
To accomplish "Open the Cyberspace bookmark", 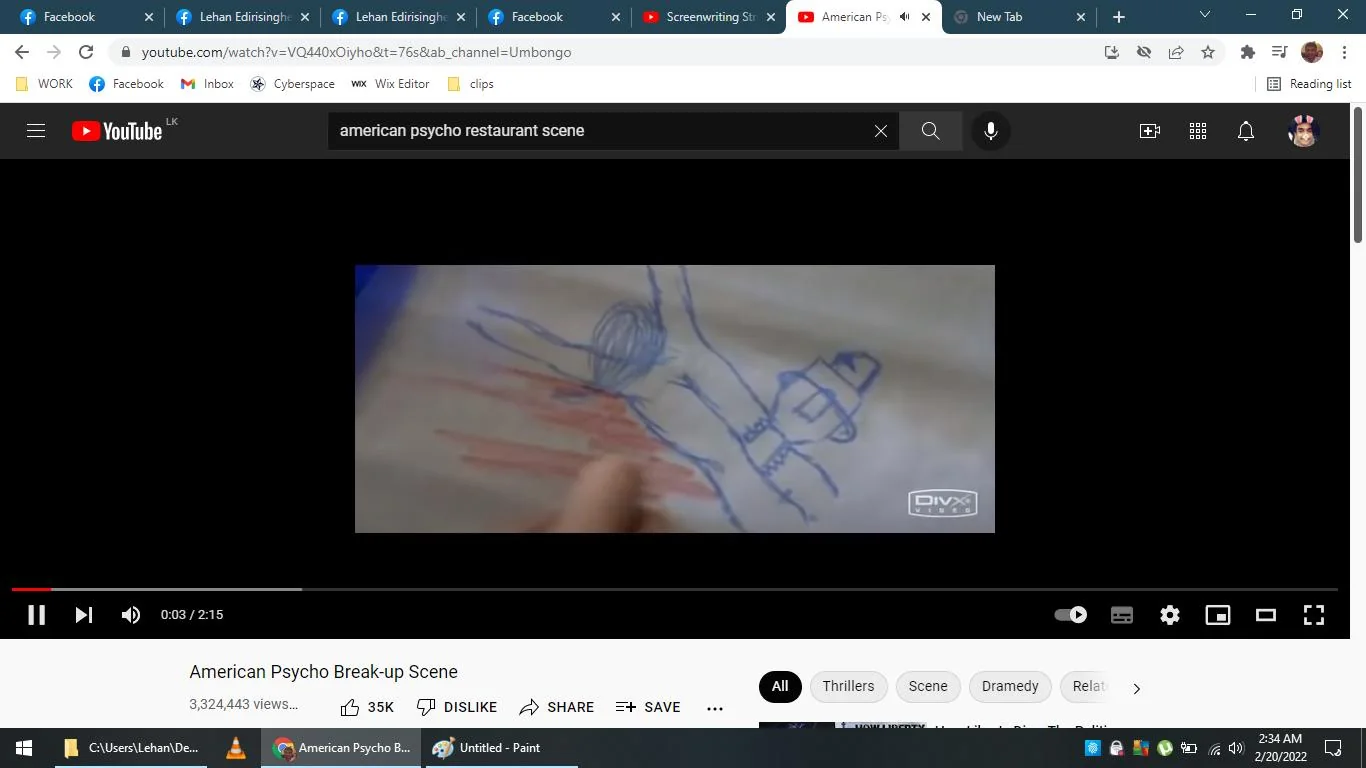I will click(292, 84).
